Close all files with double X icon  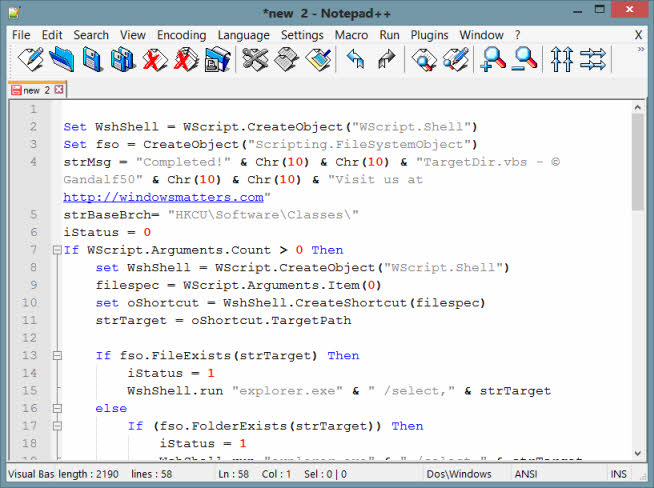coord(186,59)
